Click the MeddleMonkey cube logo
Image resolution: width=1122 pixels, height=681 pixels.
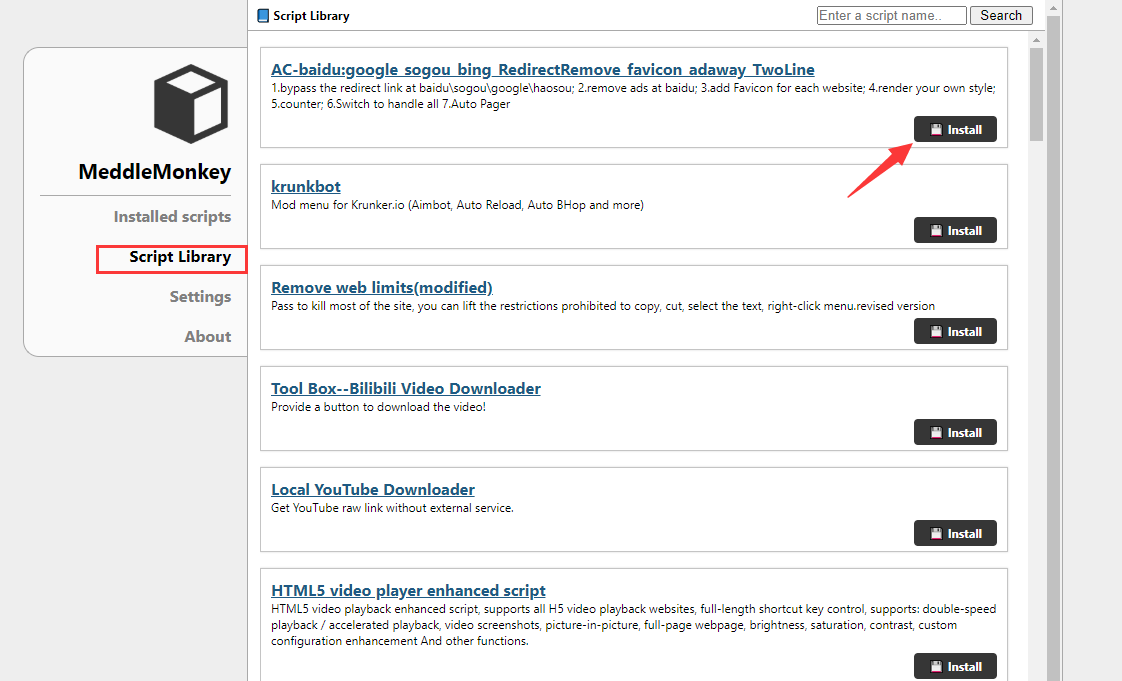click(191, 103)
